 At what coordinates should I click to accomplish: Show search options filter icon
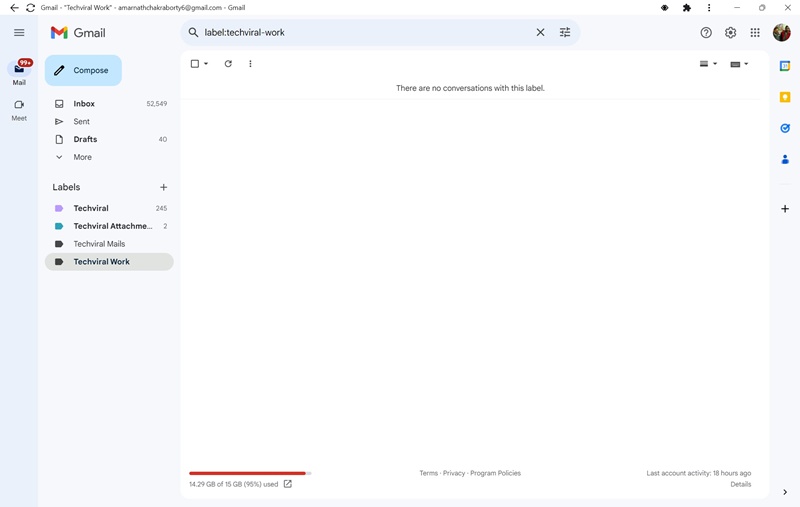click(x=565, y=33)
